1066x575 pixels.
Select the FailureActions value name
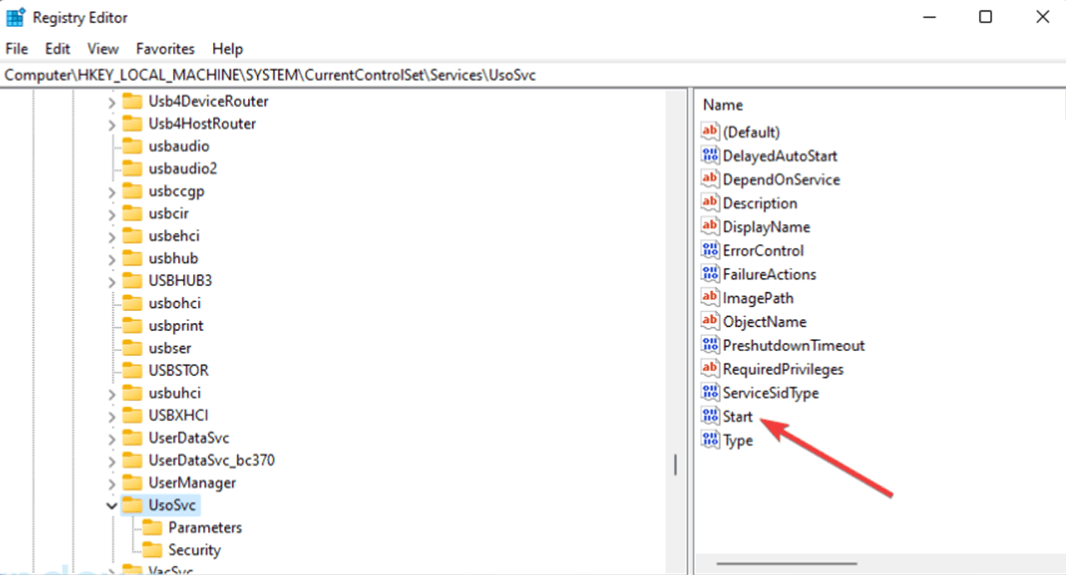point(770,275)
